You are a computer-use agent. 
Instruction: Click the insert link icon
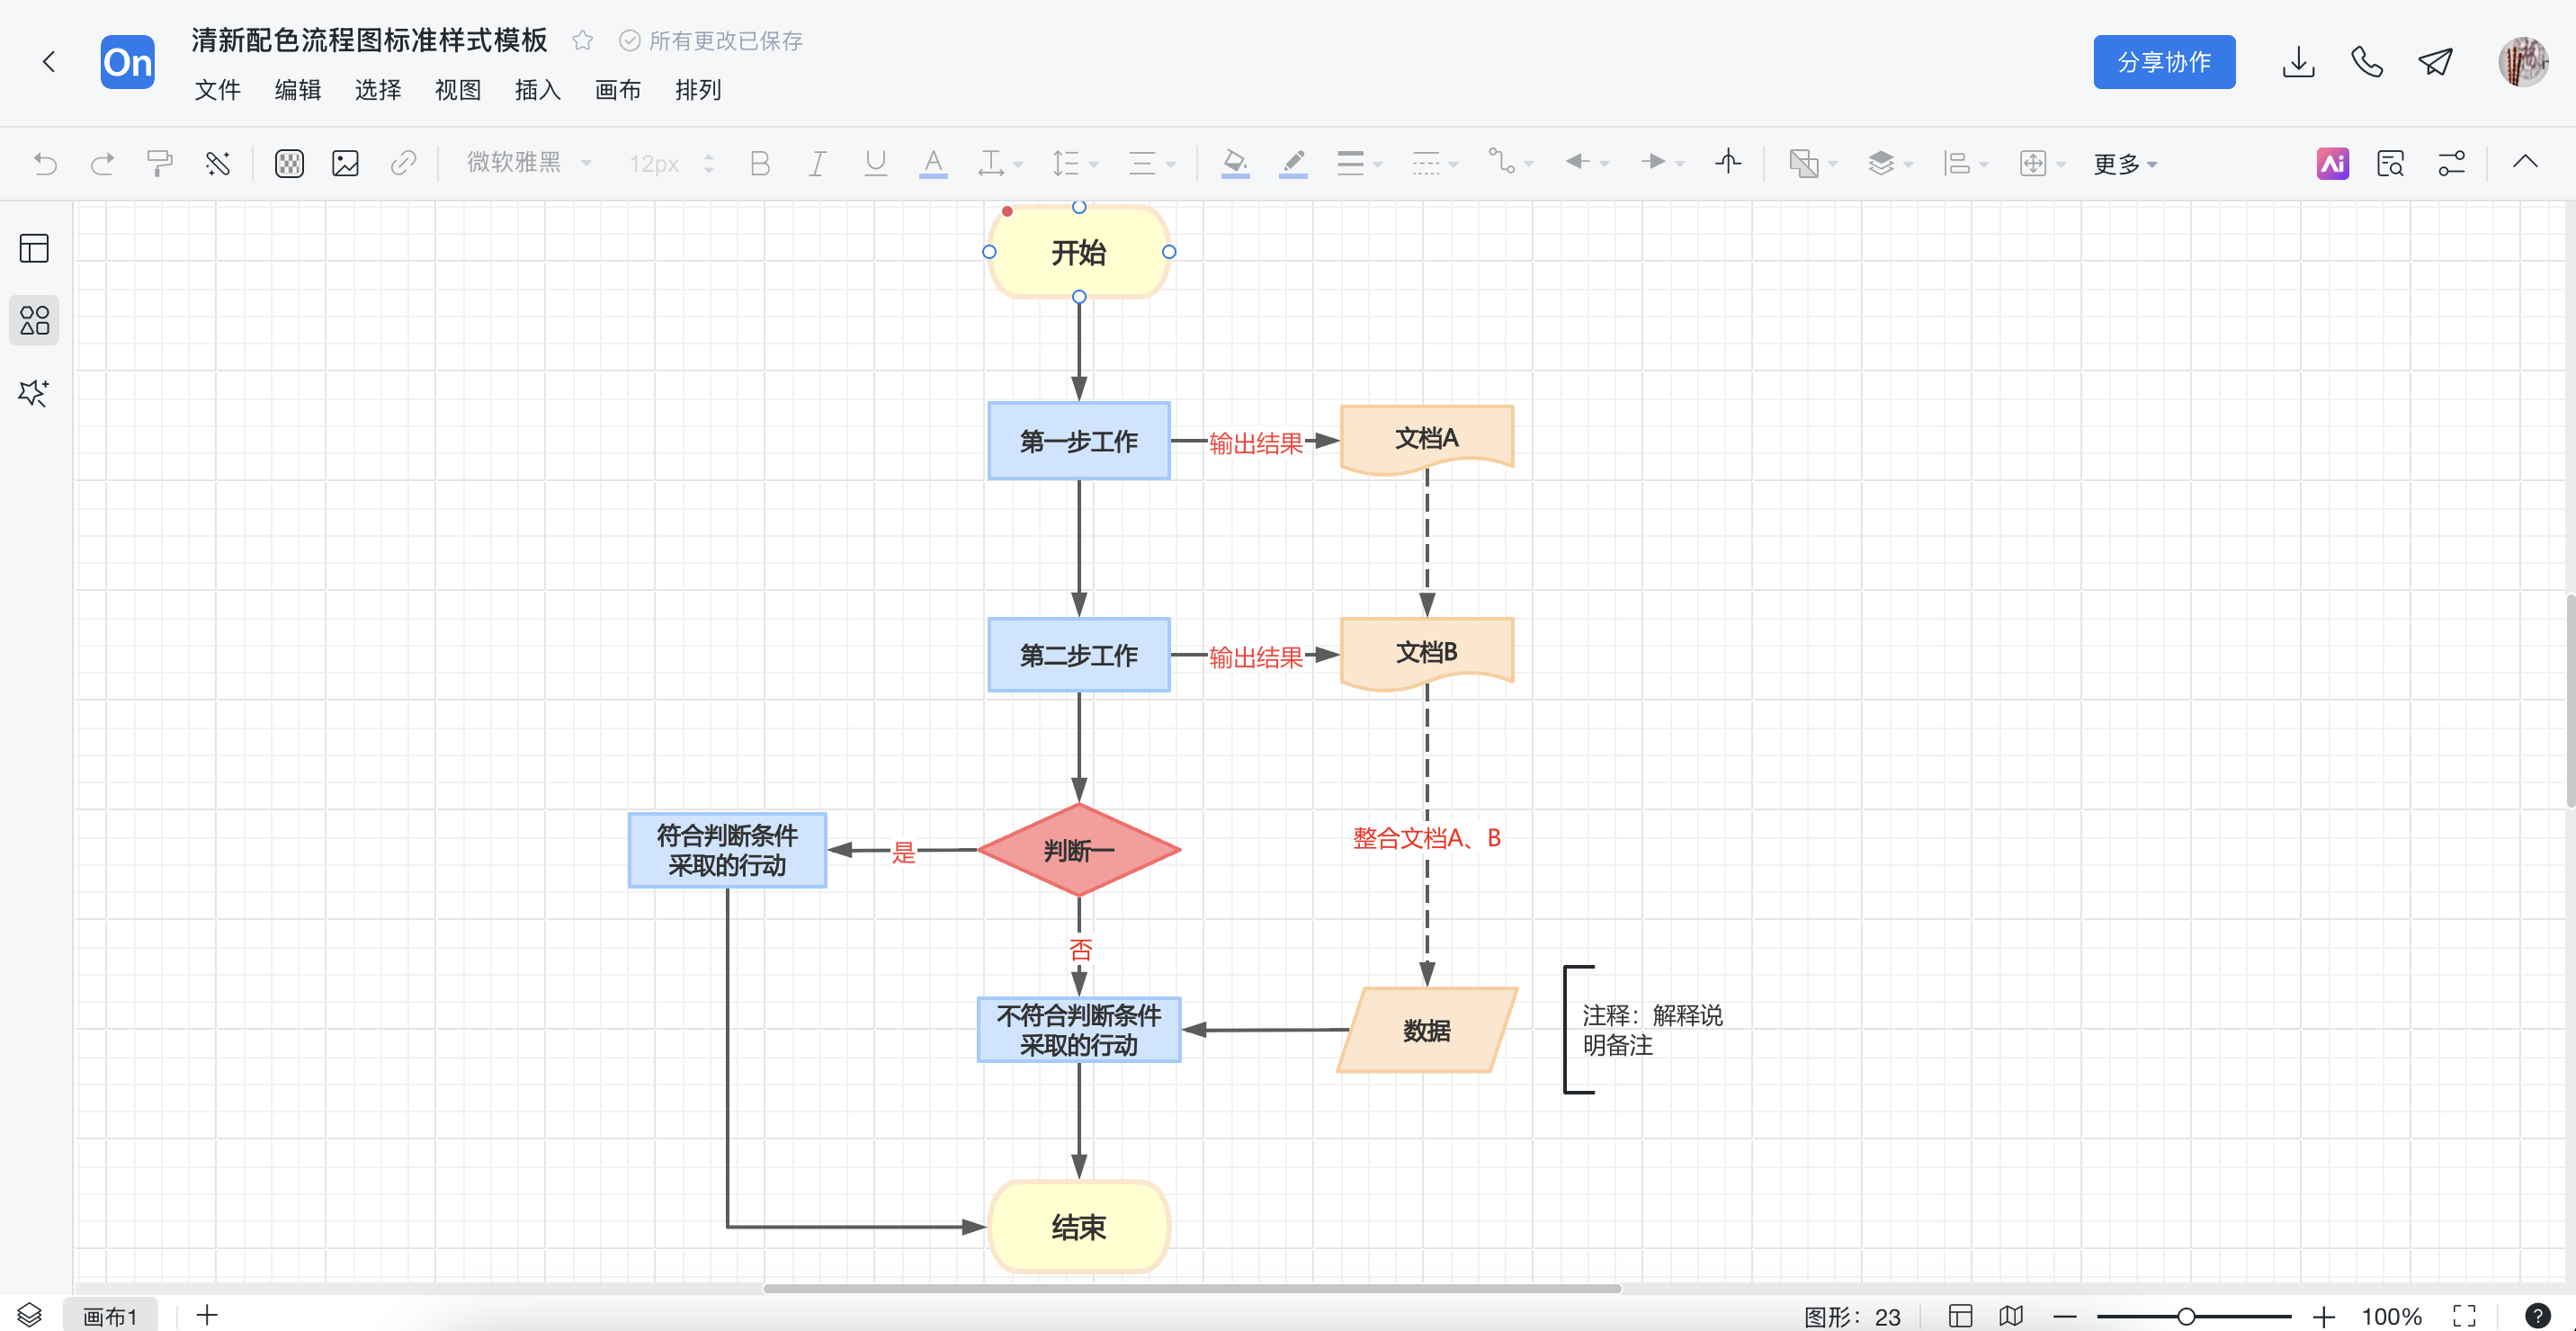403,163
